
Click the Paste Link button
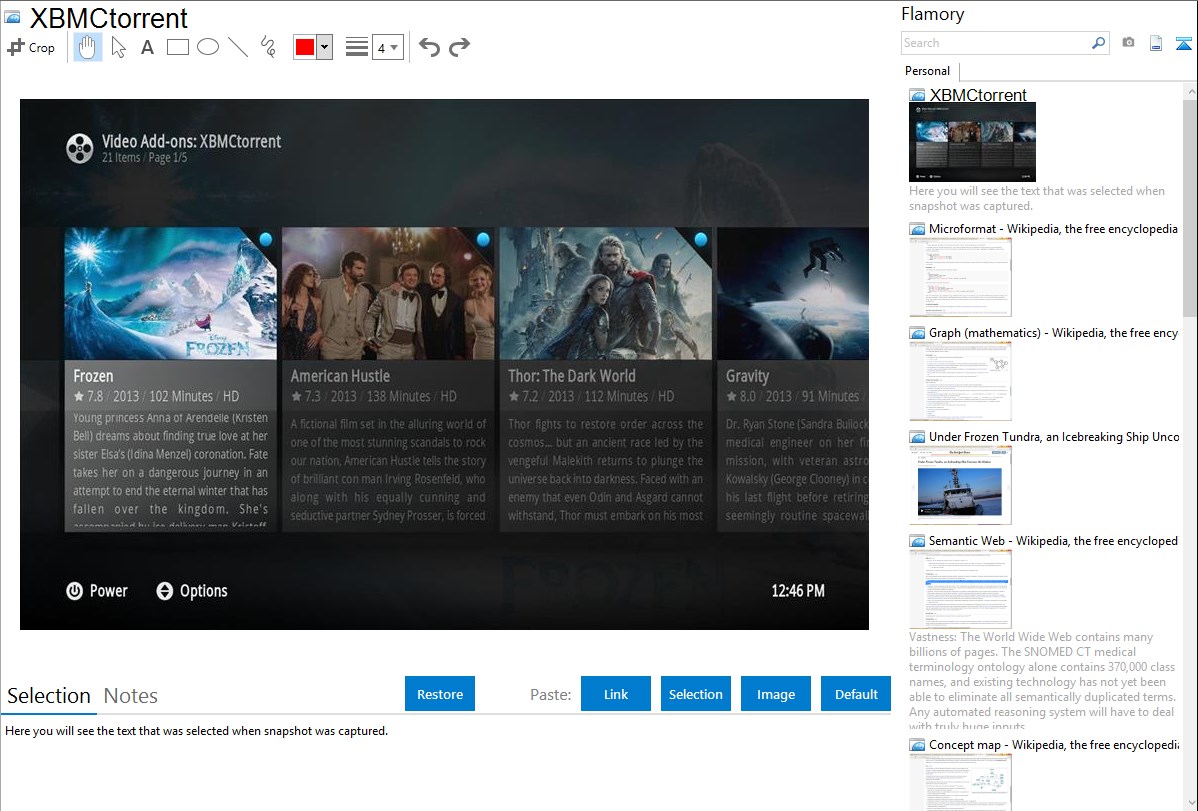click(x=616, y=694)
